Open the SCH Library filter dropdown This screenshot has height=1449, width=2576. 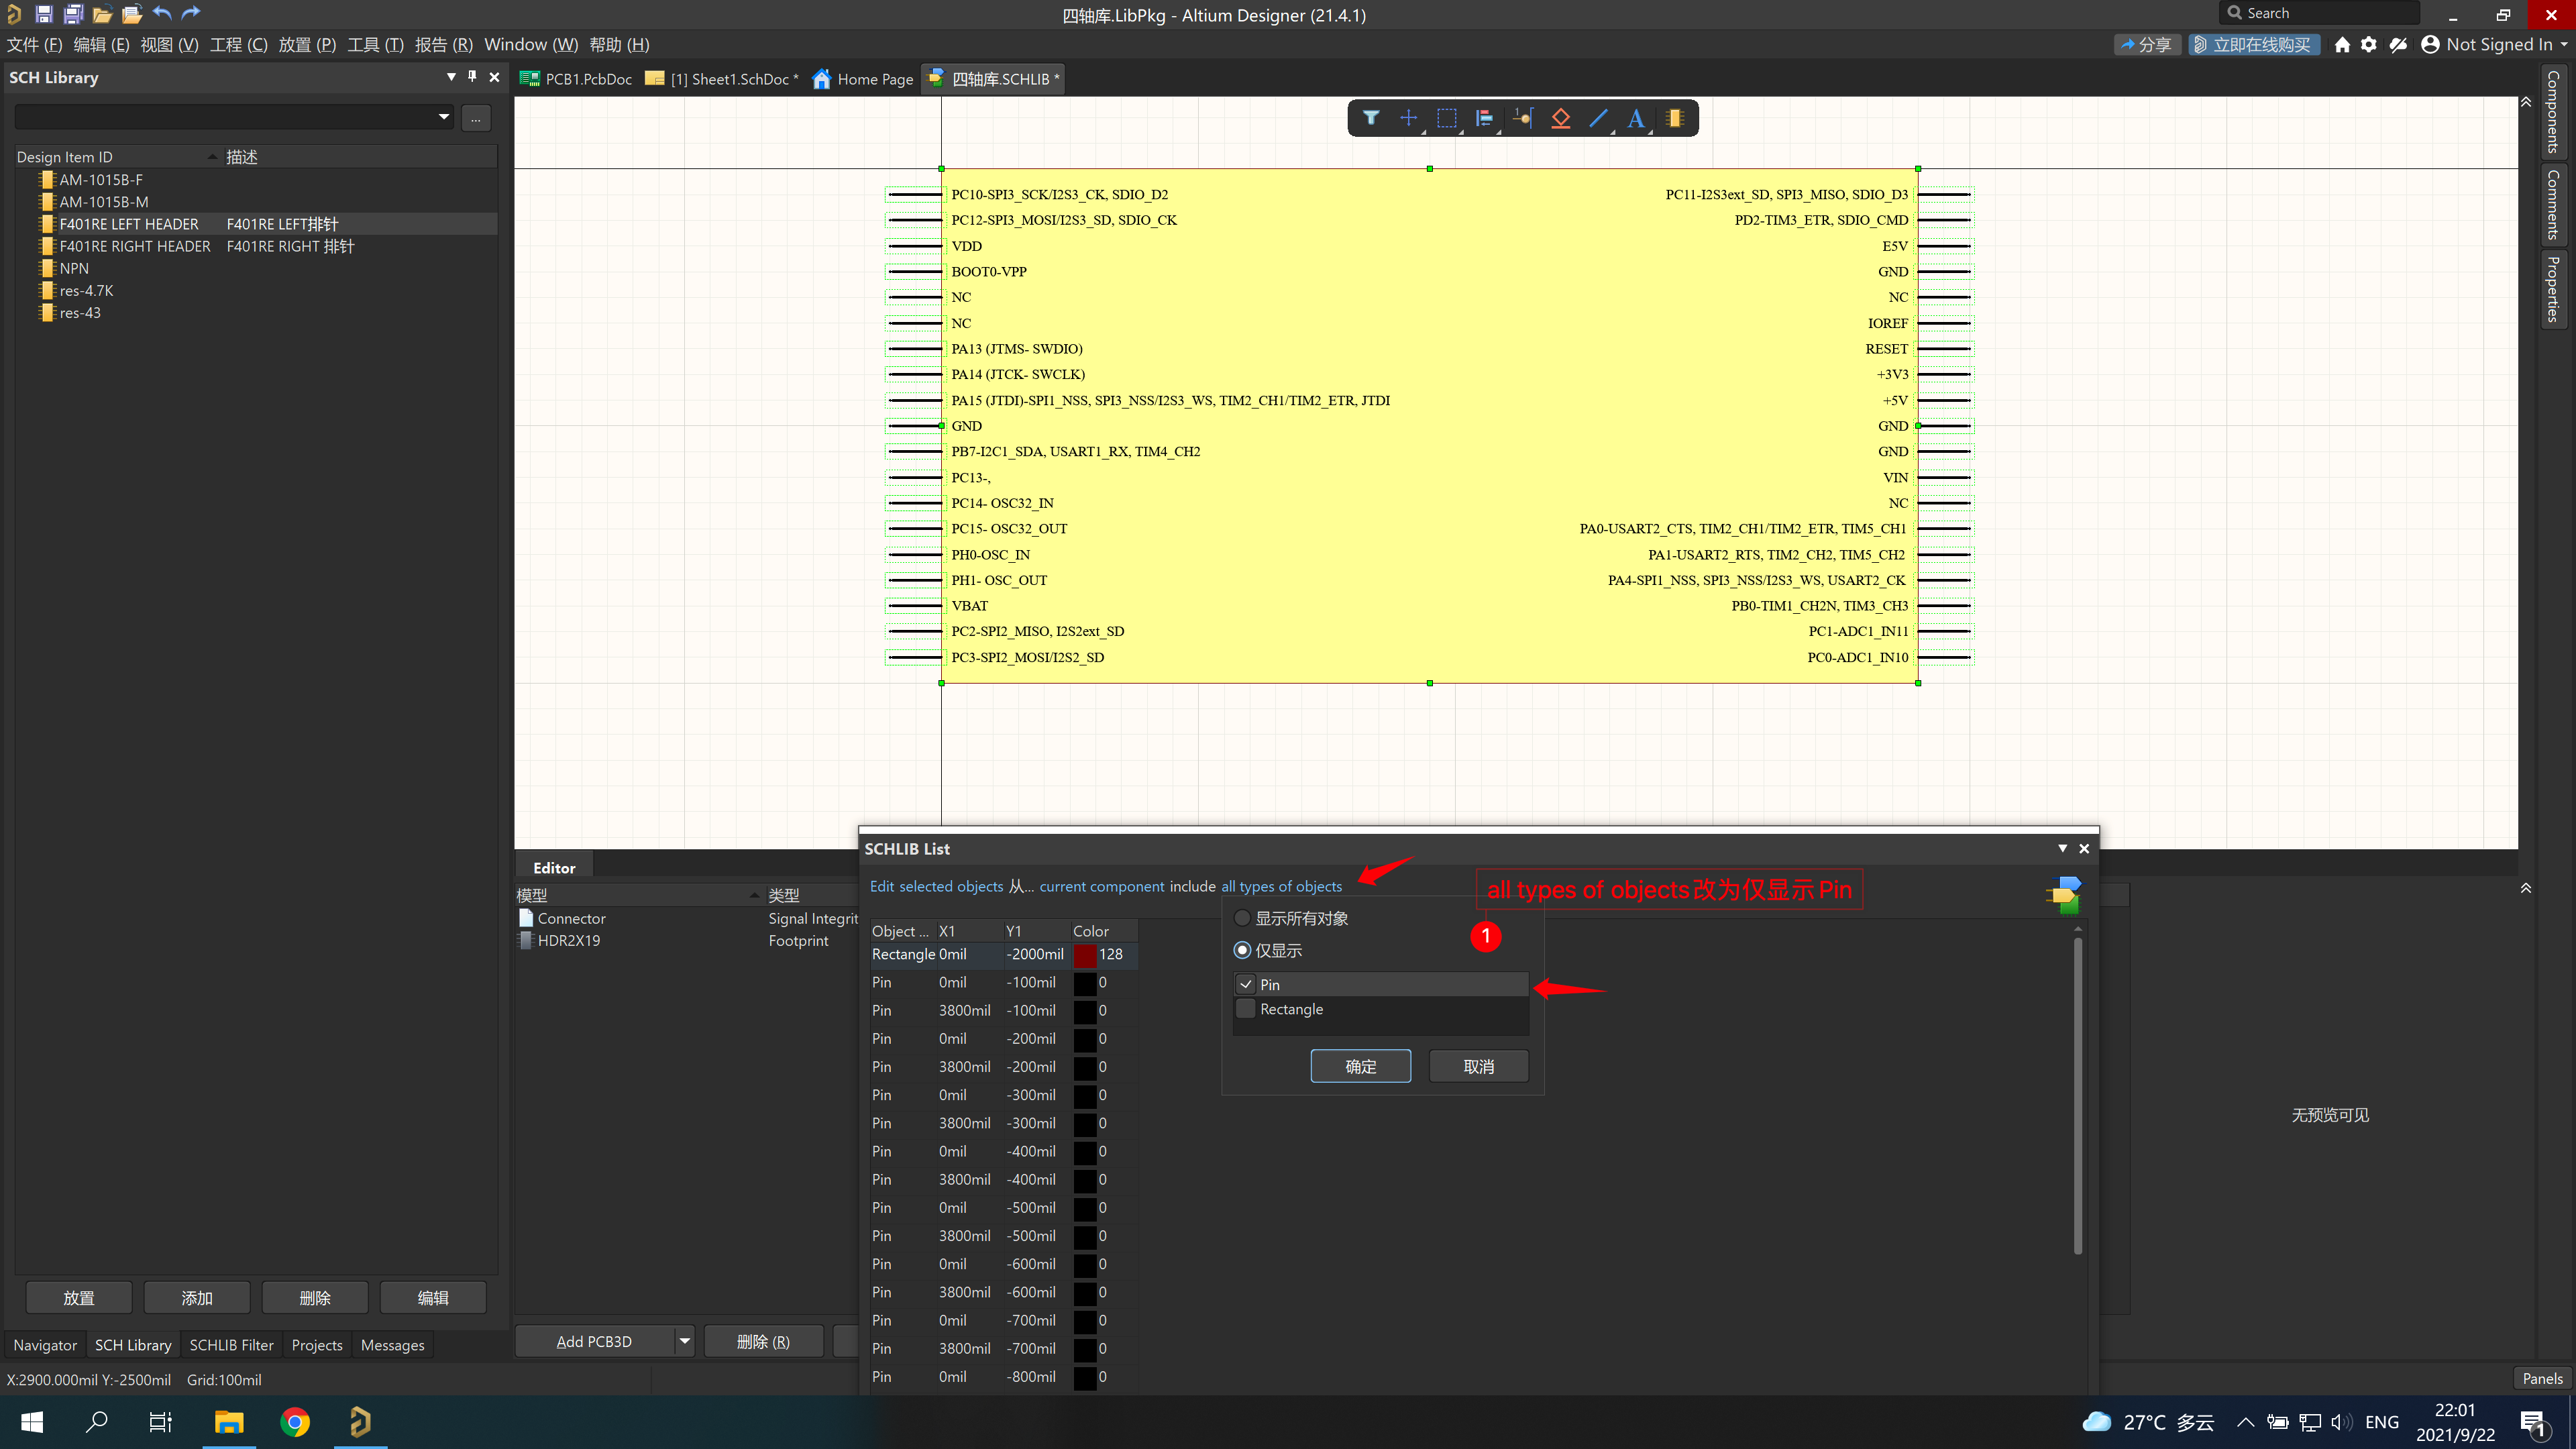(x=444, y=117)
